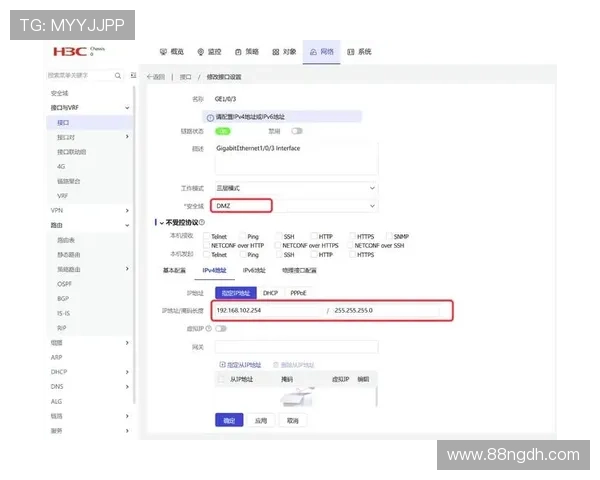Click the 网关 gateway input field
600x480 pixels.
(x=296, y=347)
